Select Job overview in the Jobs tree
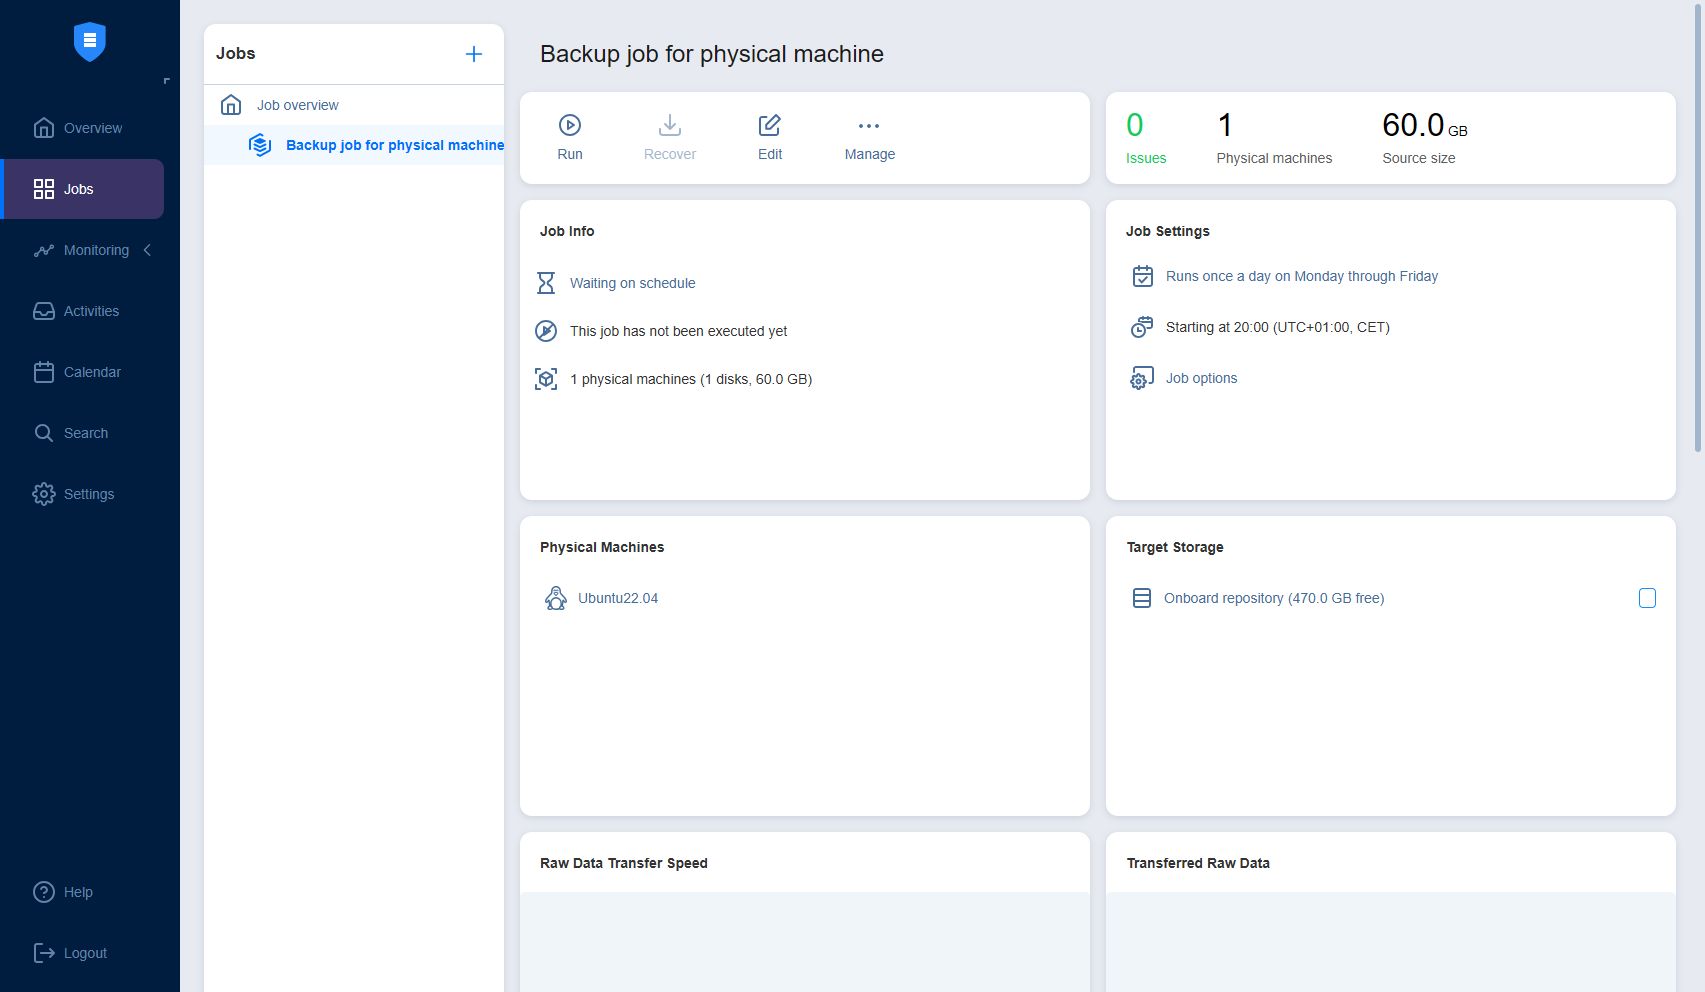This screenshot has width=1705, height=992. coord(297,105)
